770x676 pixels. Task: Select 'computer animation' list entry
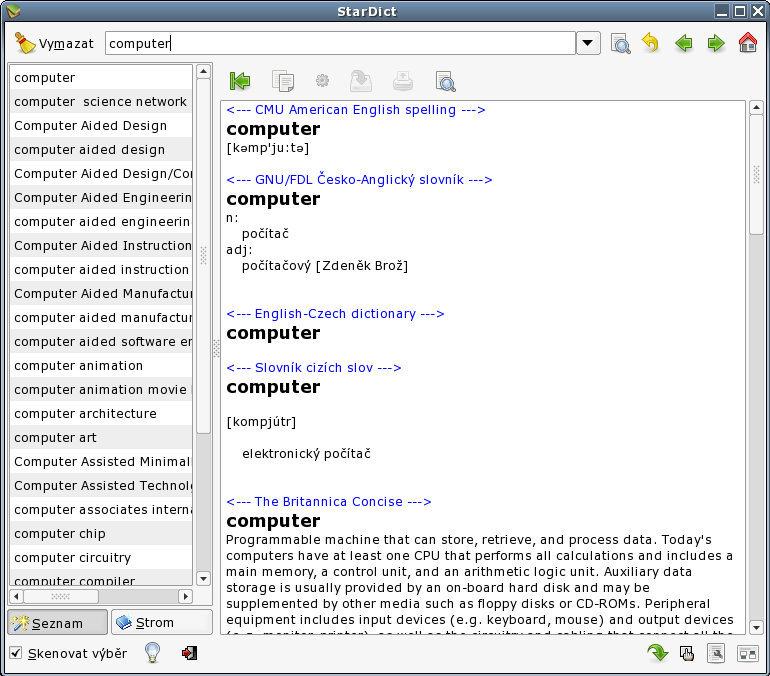101,366
